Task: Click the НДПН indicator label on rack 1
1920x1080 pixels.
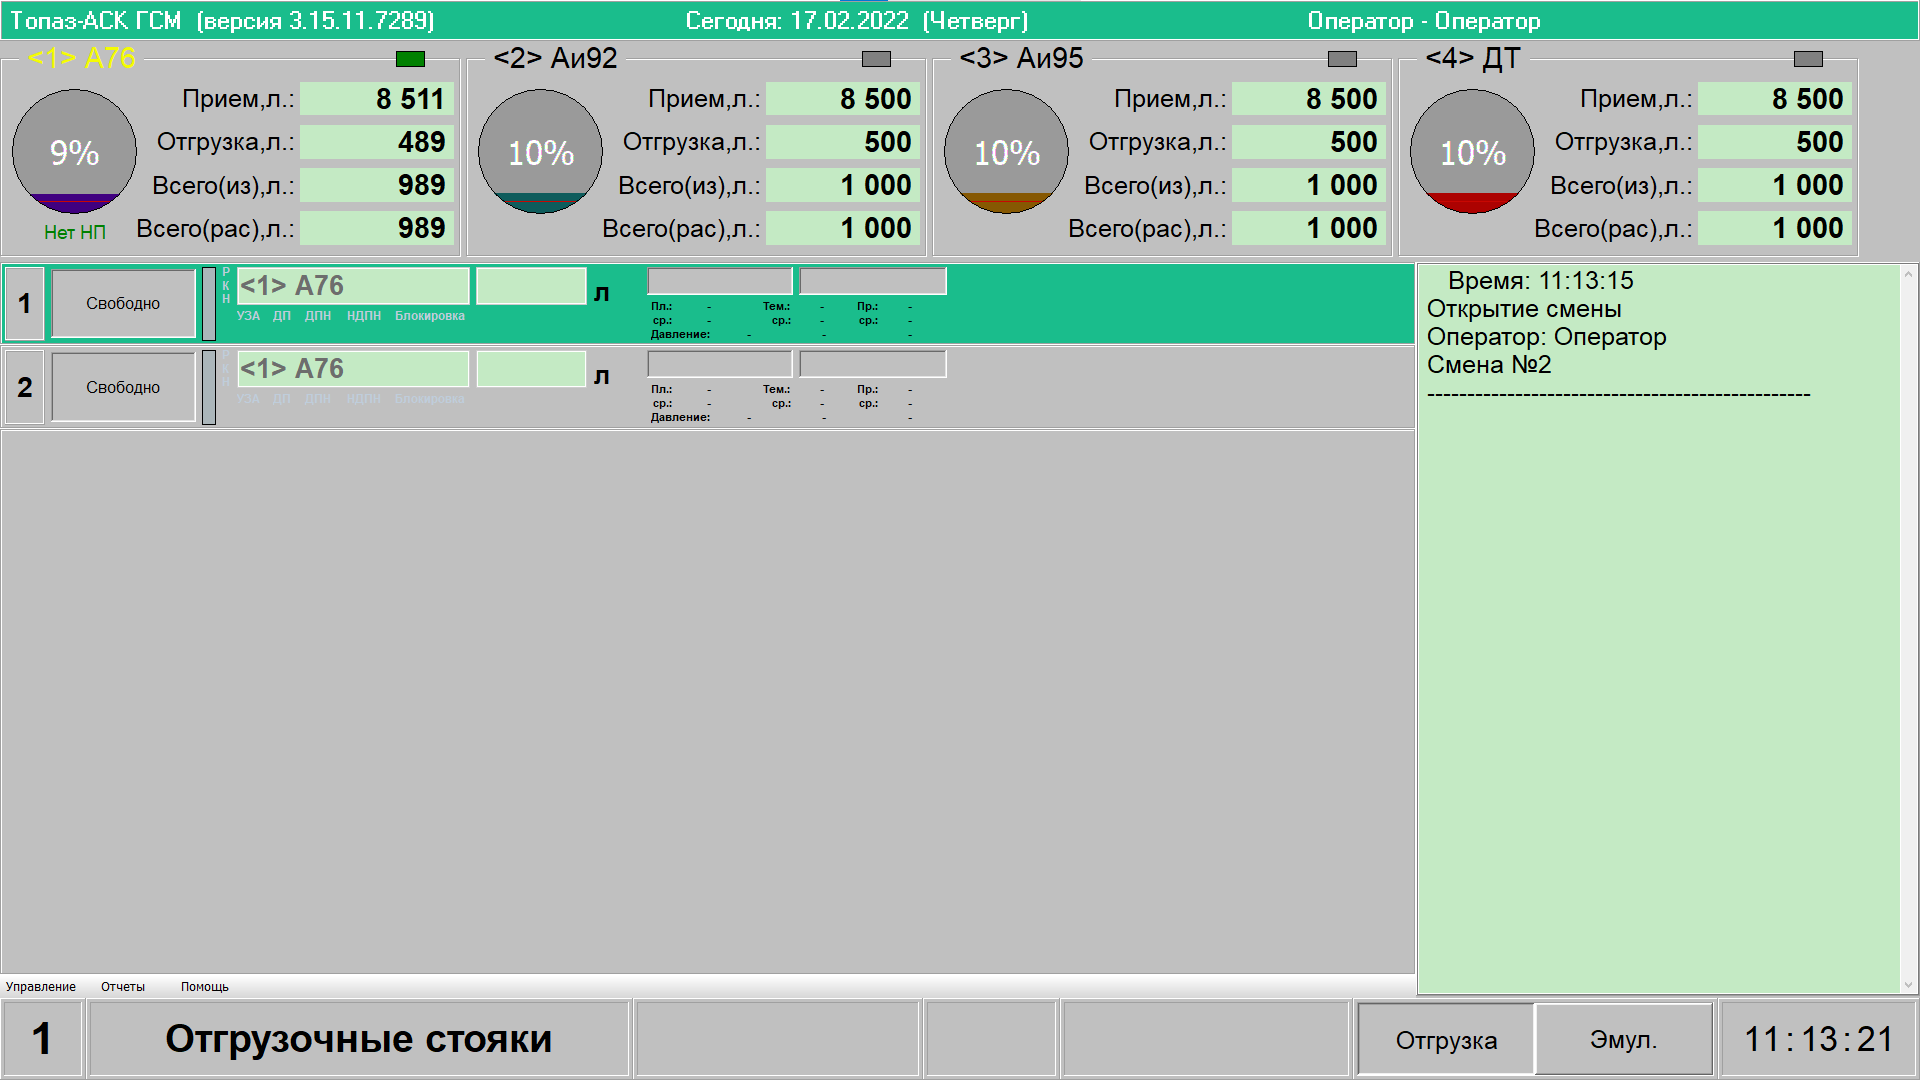Action: click(364, 316)
